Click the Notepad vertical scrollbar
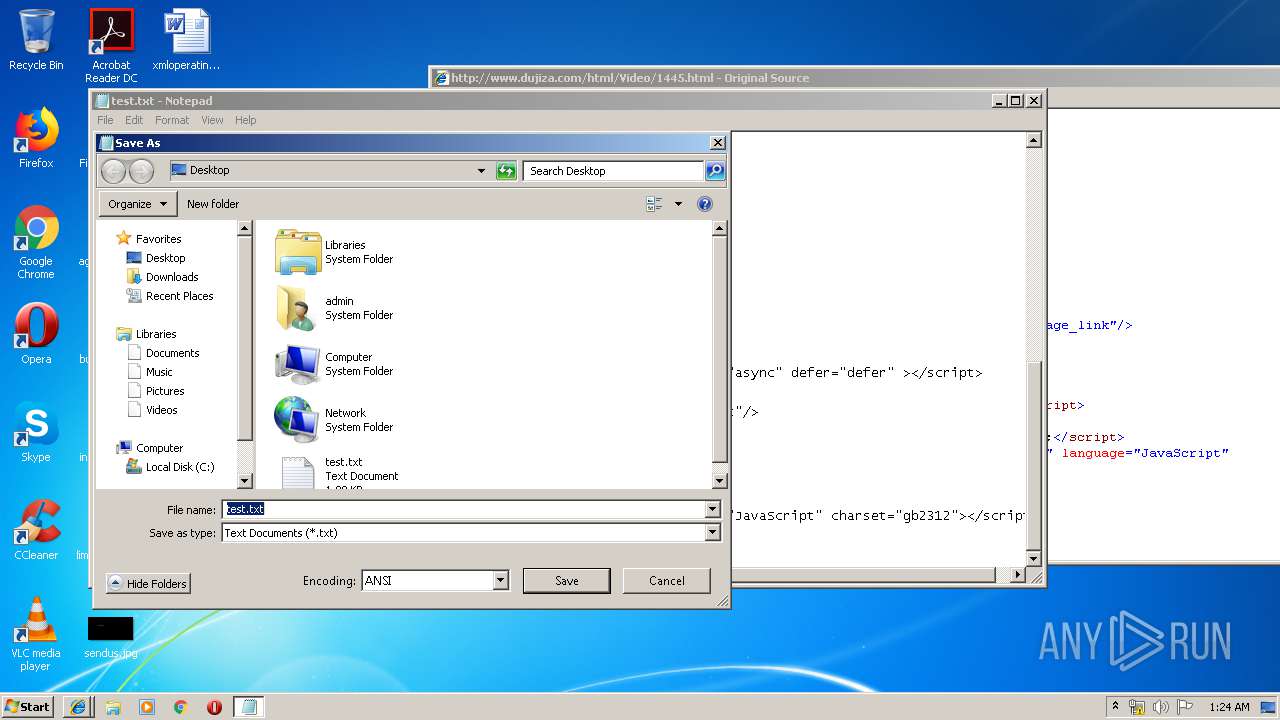 1034,350
